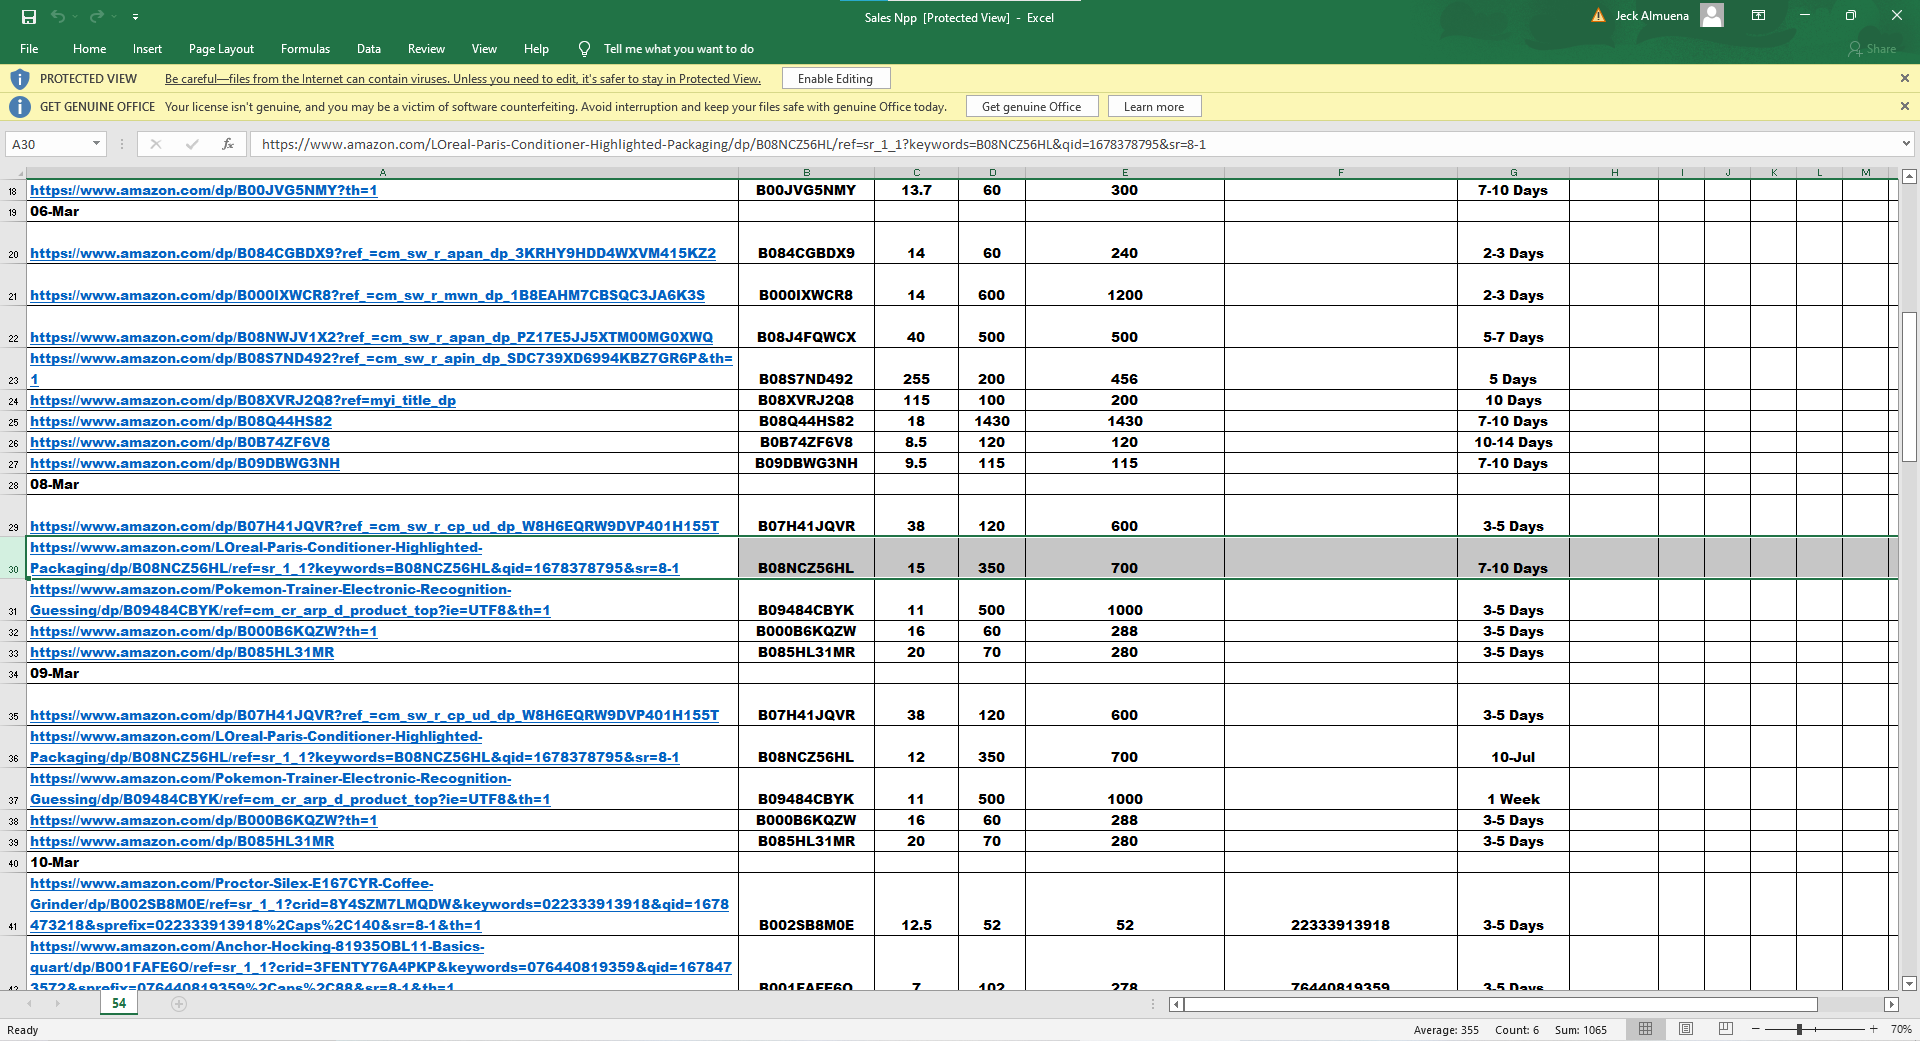Click the Share button

click(1872, 49)
